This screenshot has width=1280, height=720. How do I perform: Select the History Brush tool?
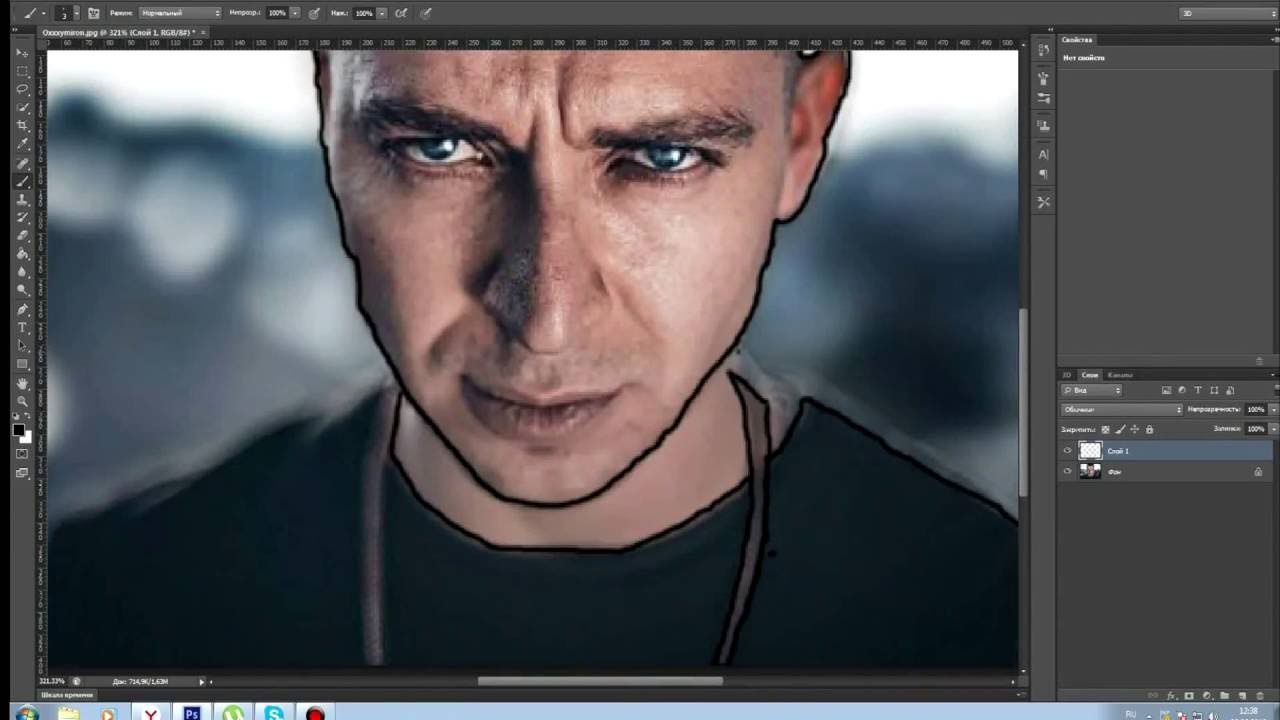pyautogui.click(x=22, y=217)
